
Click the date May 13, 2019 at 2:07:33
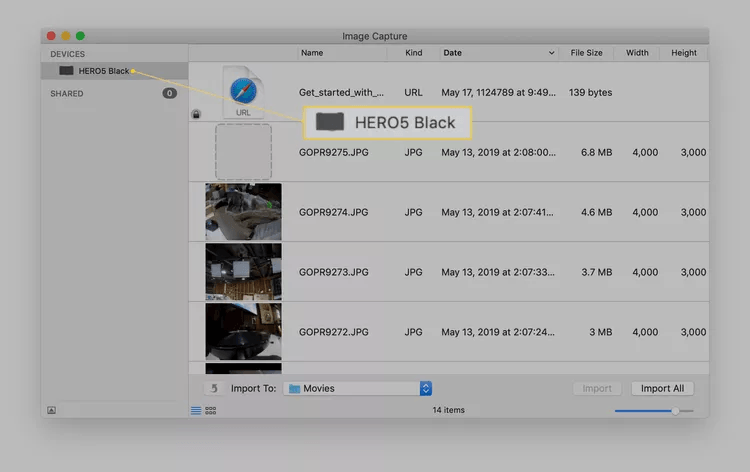pyautogui.click(x=498, y=272)
